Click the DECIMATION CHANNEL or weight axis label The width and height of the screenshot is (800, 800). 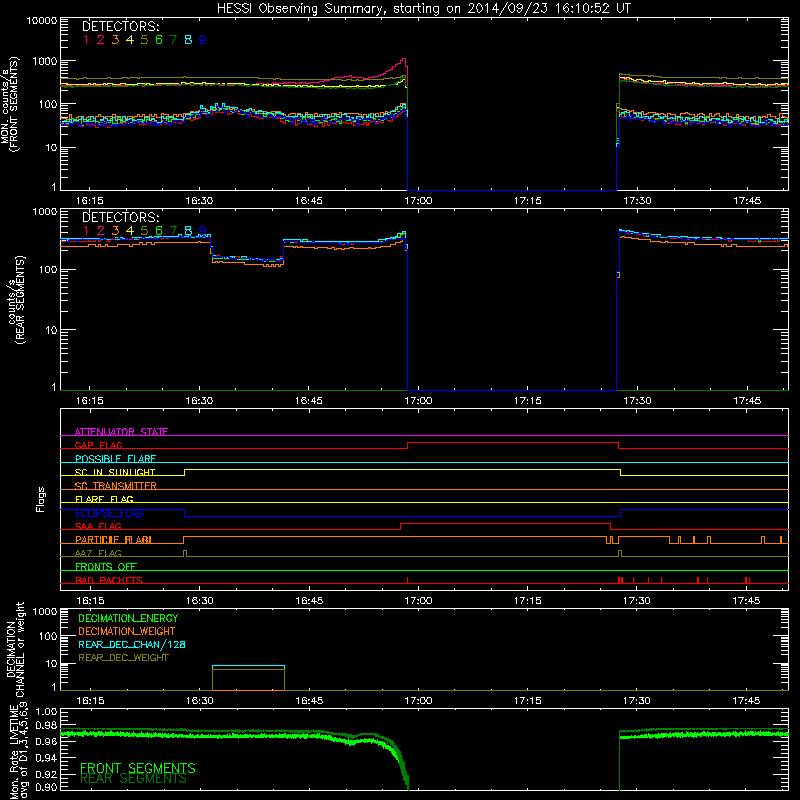15,649
